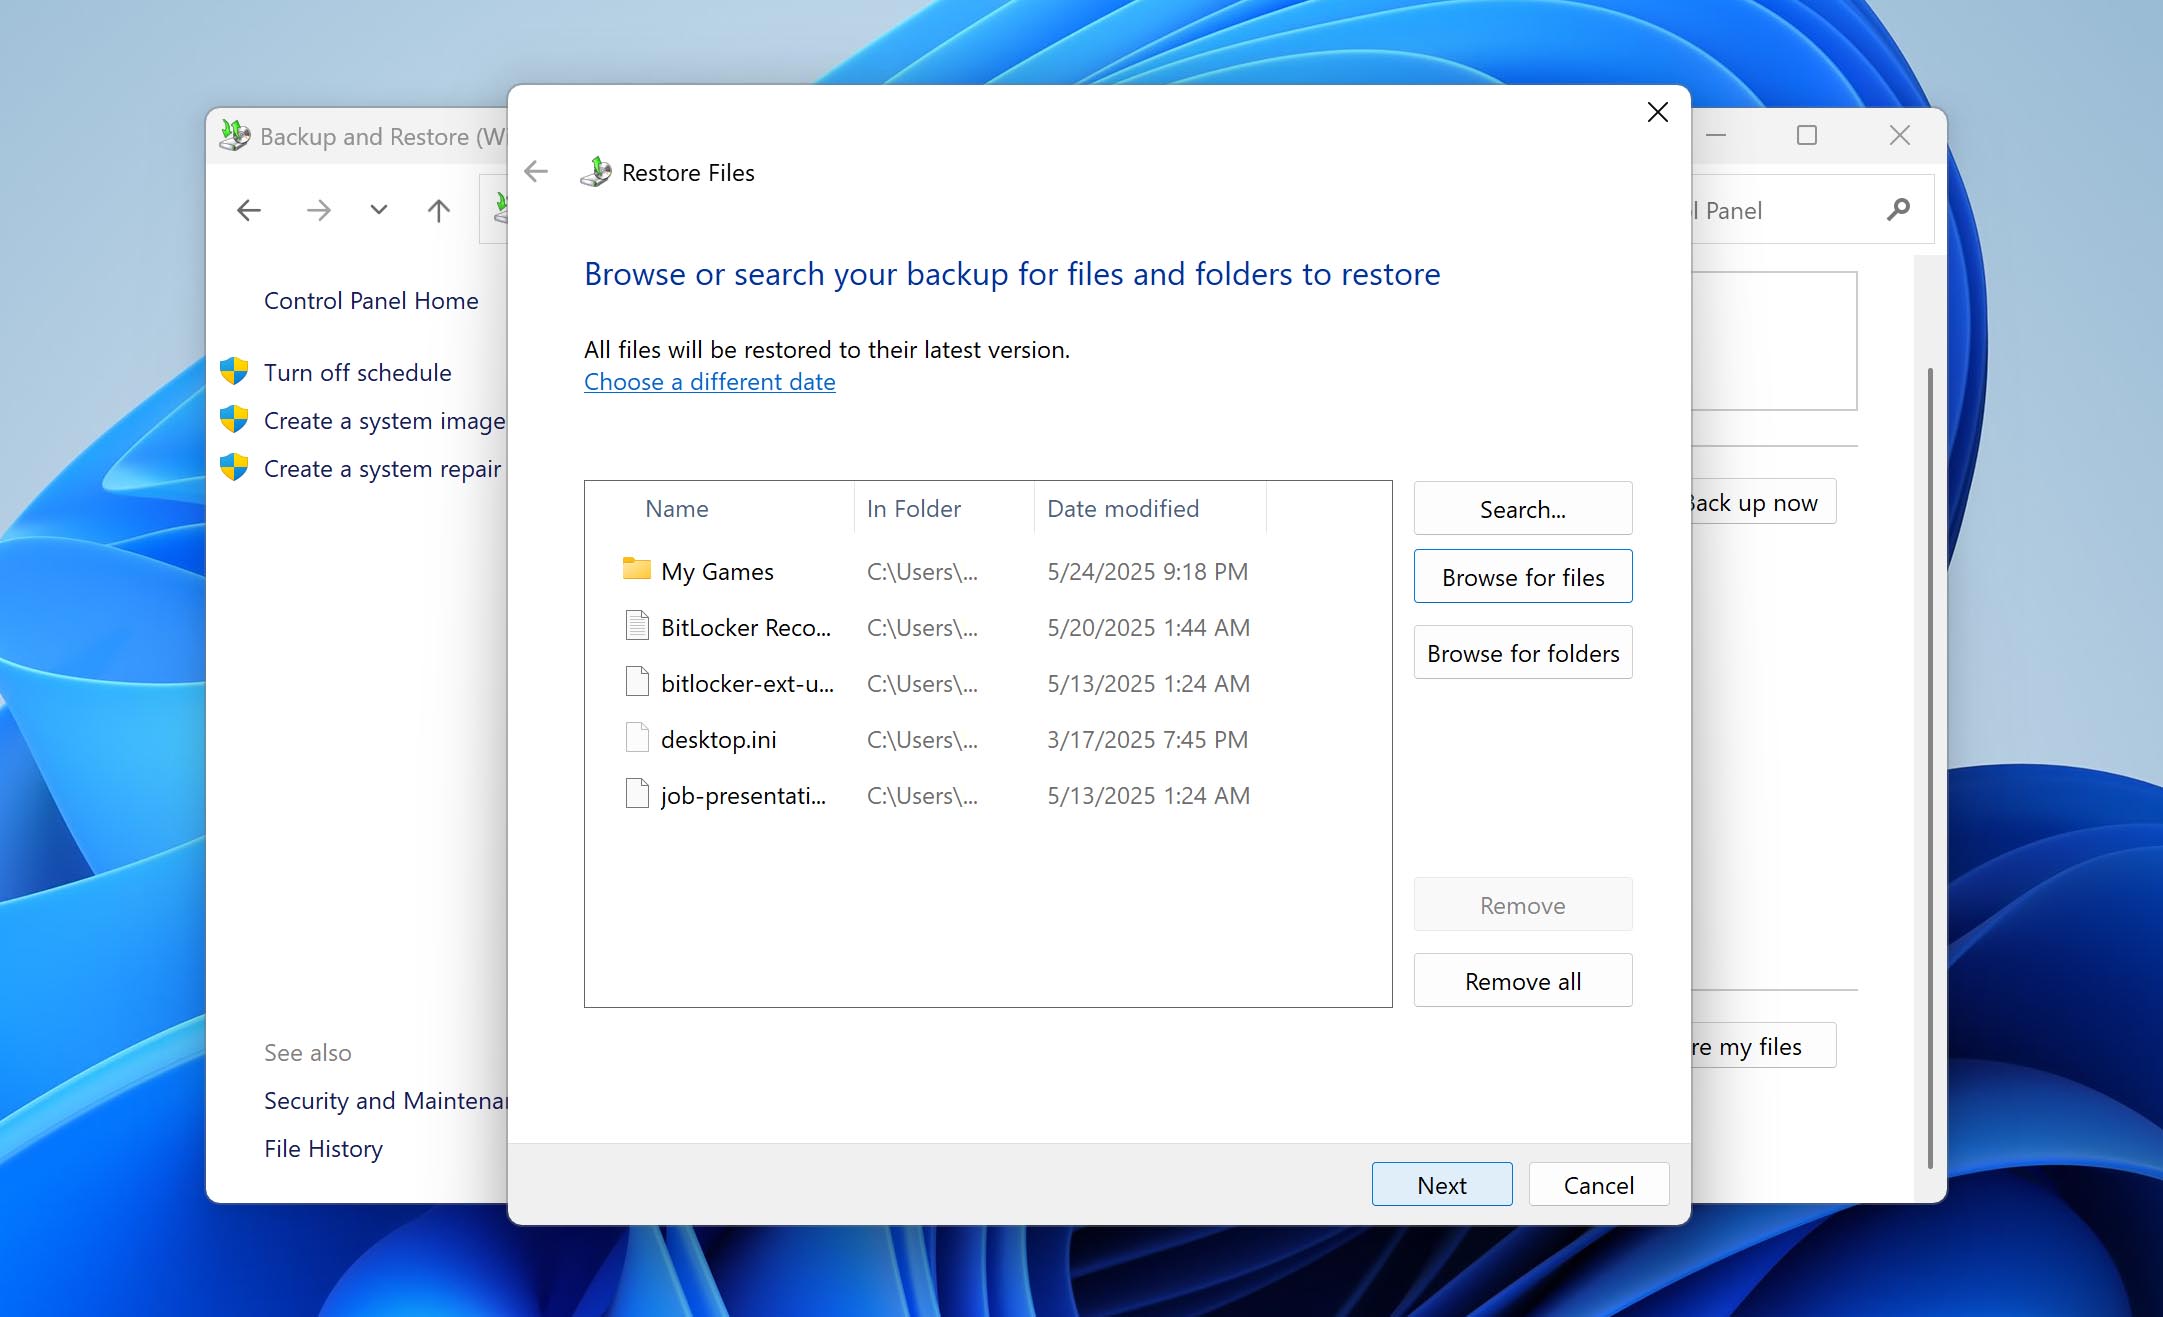Click Create a system image link
2163x1317 pixels.
[385, 421]
